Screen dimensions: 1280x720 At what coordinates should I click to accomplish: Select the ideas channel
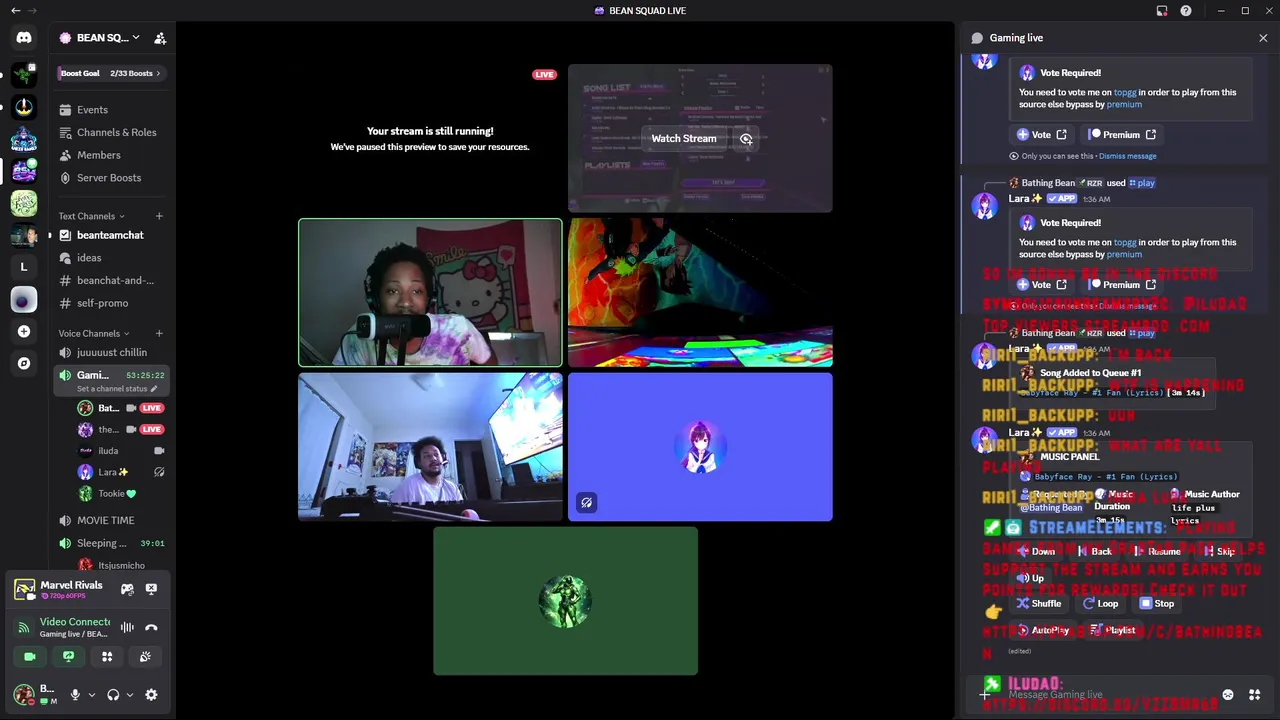pyautogui.click(x=110, y=258)
